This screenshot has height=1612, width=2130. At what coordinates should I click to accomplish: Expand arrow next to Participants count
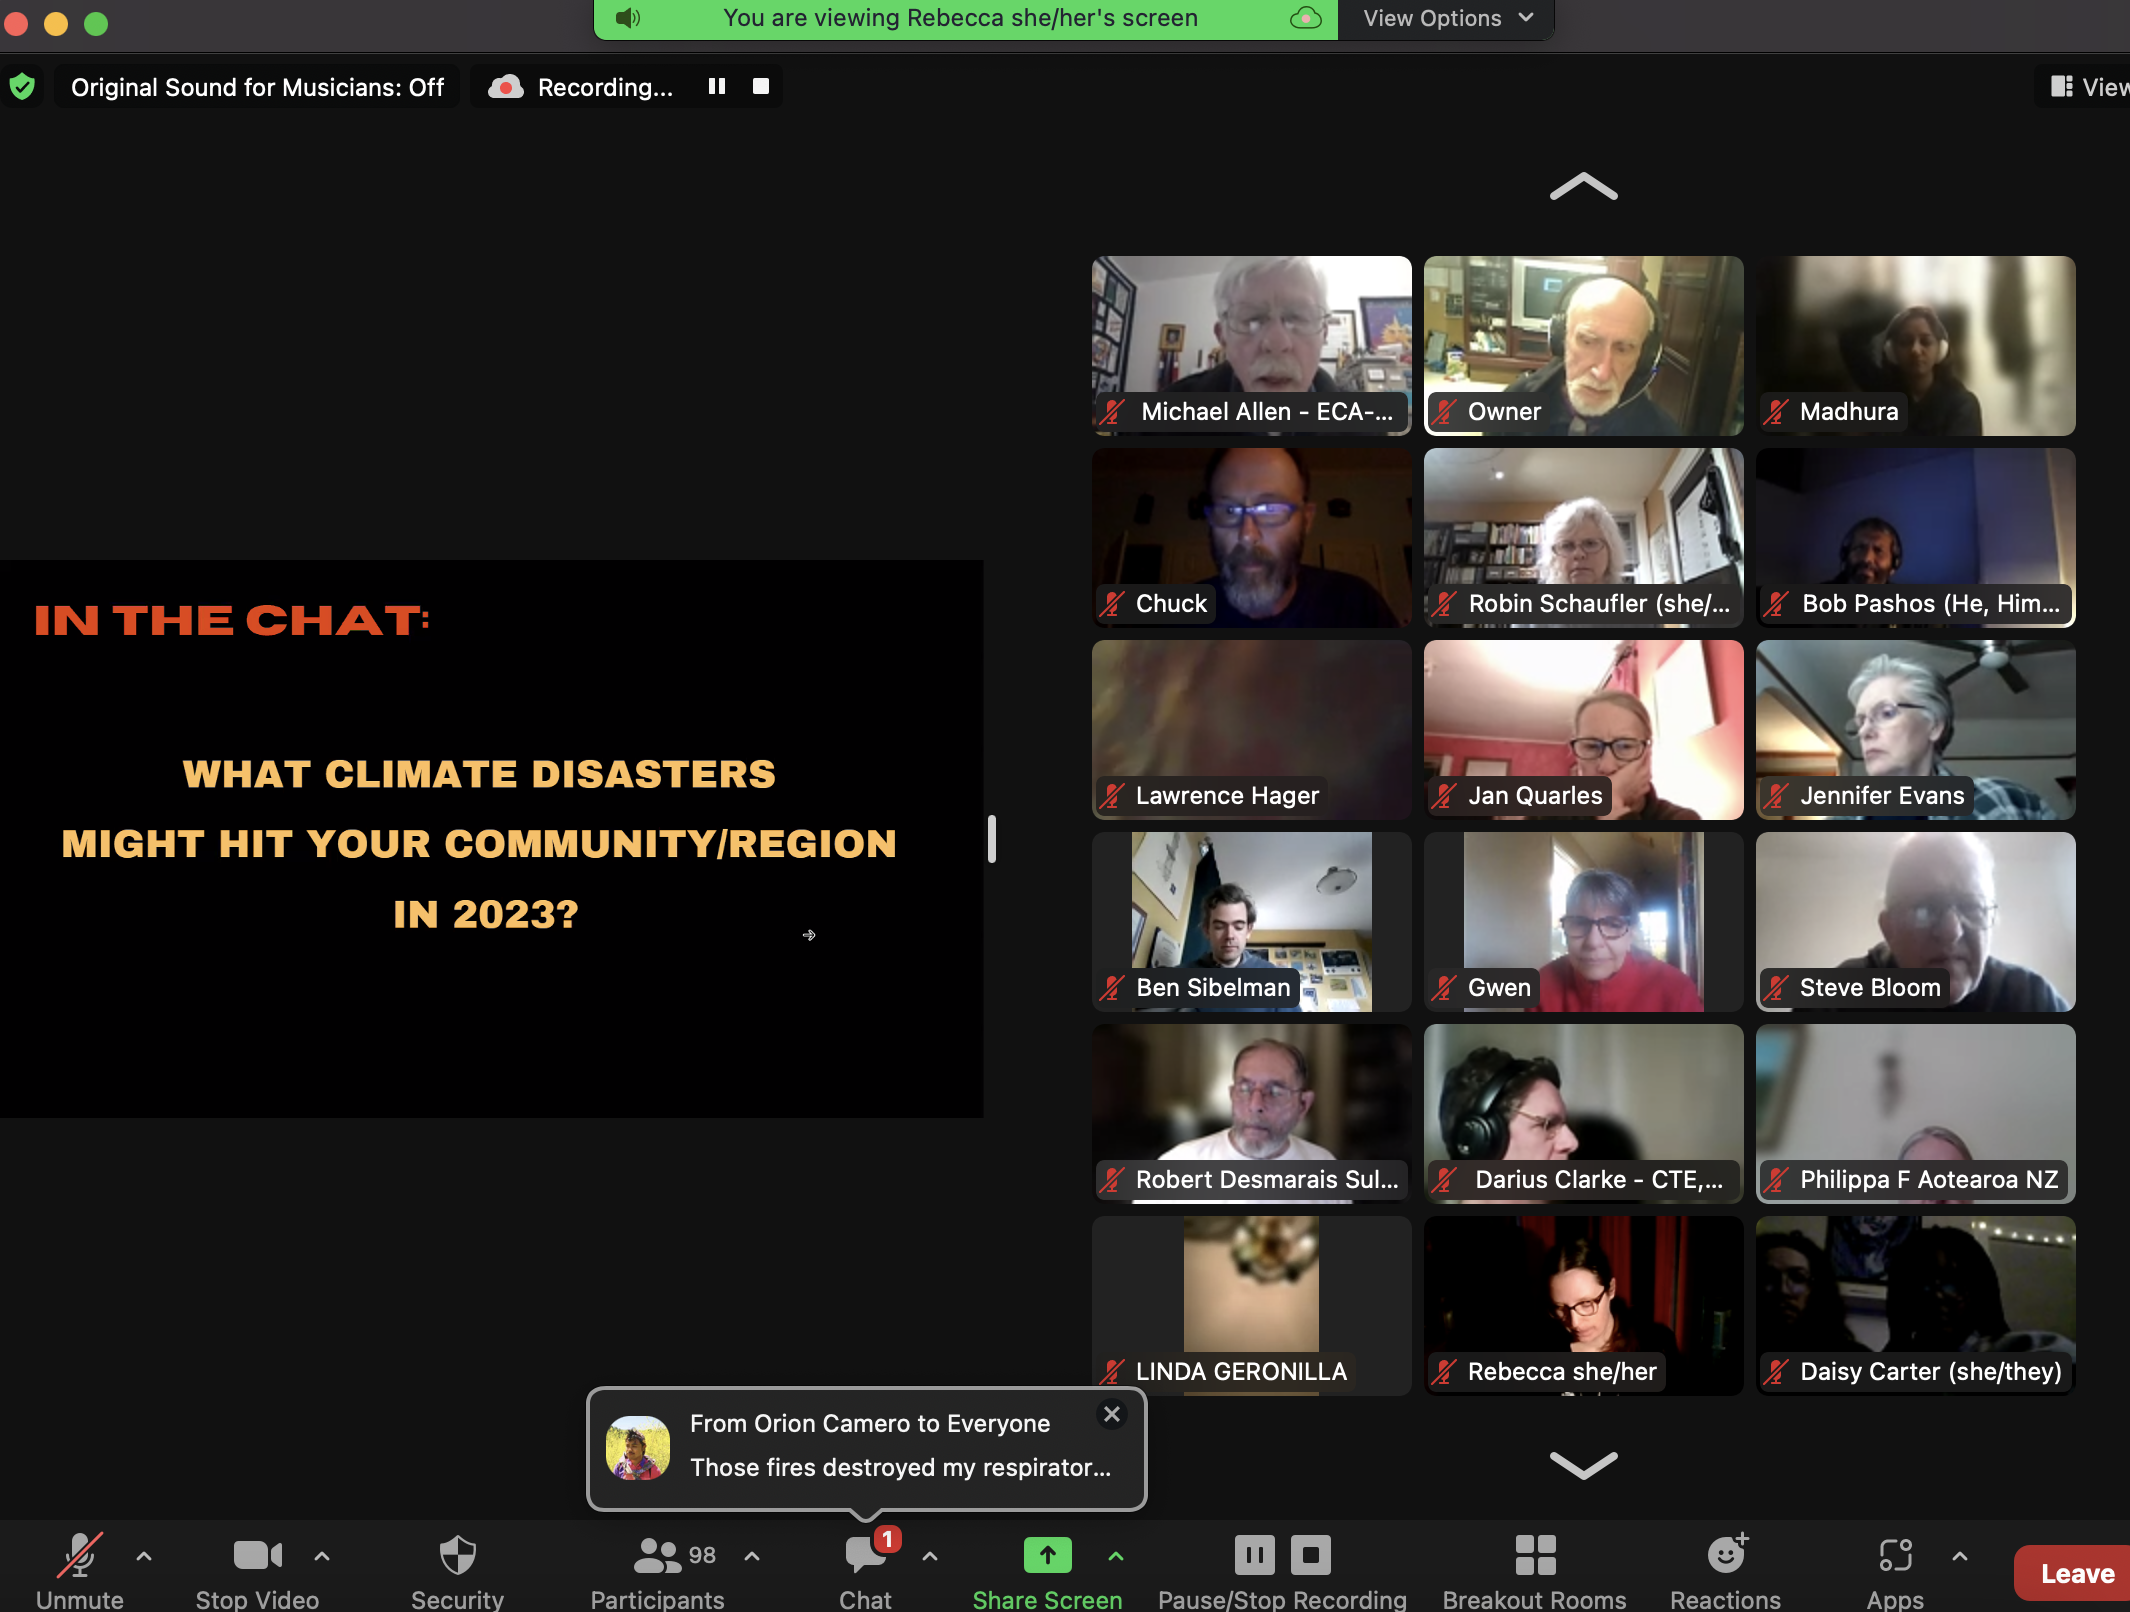click(x=752, y=1556)
